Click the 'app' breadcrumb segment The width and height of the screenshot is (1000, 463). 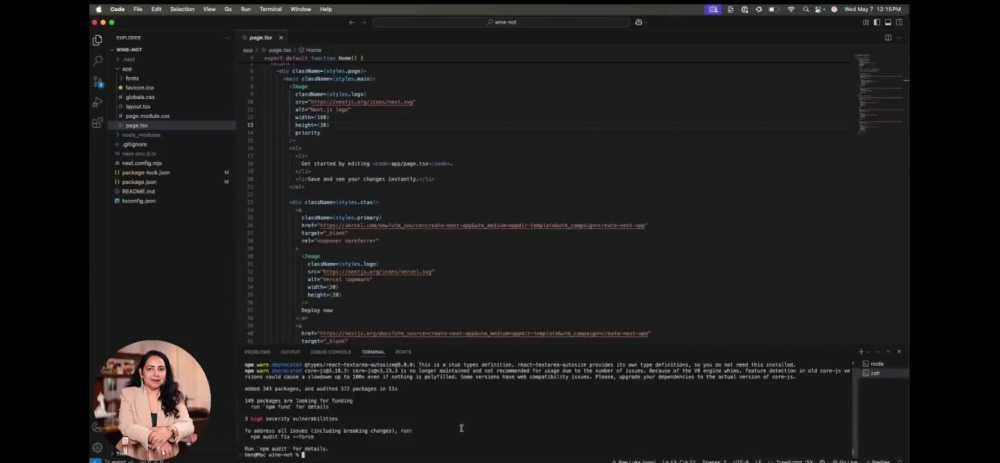(247, 50)
